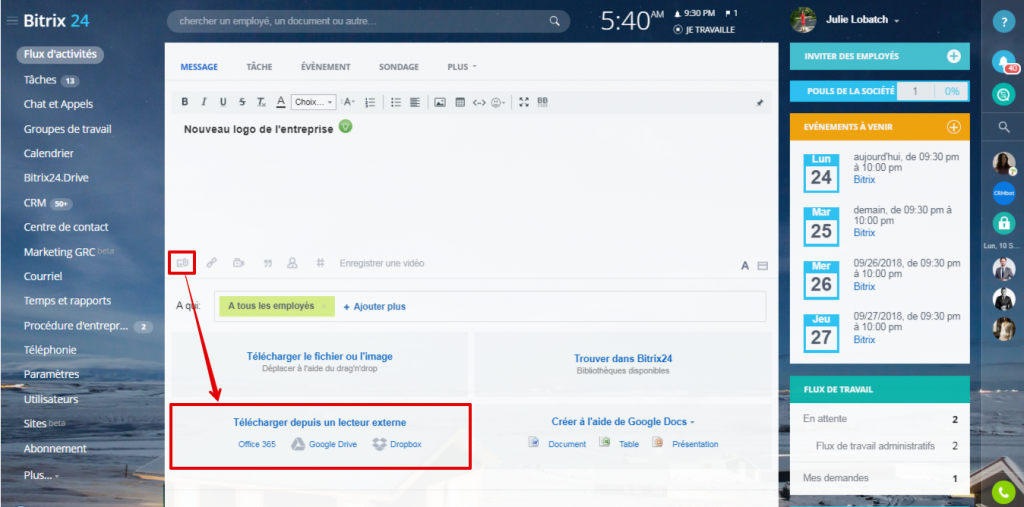
Task: Open the CRMbot chat
Action: (x=1004, y=193)
